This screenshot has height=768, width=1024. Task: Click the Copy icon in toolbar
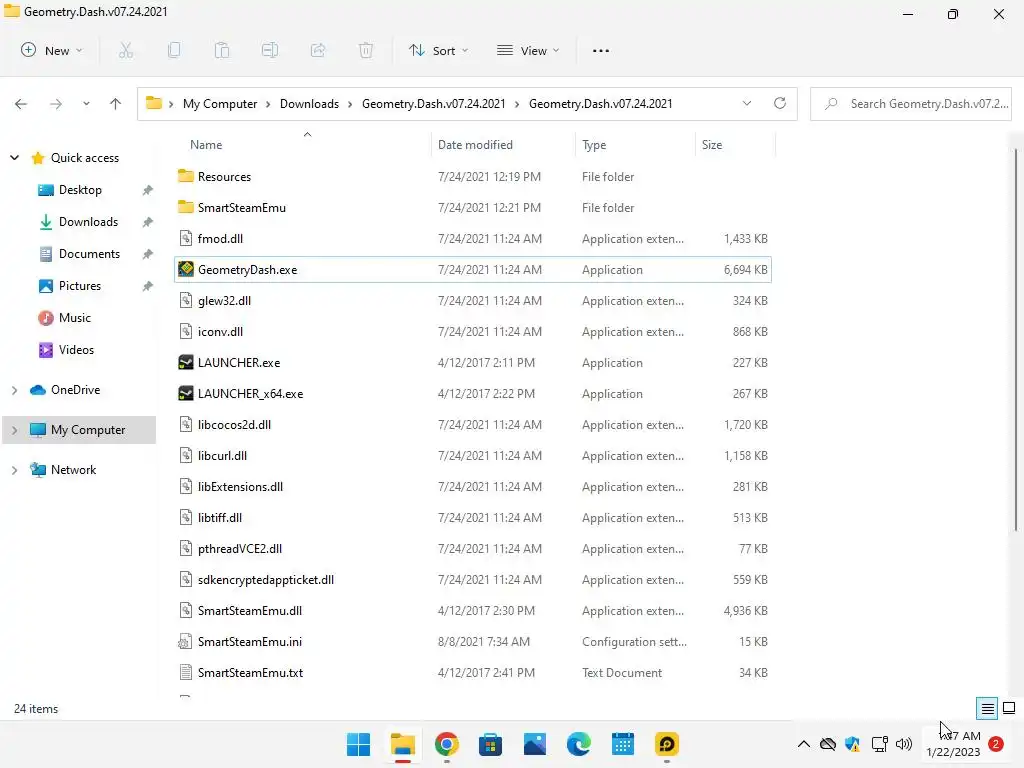click(174, 50)
